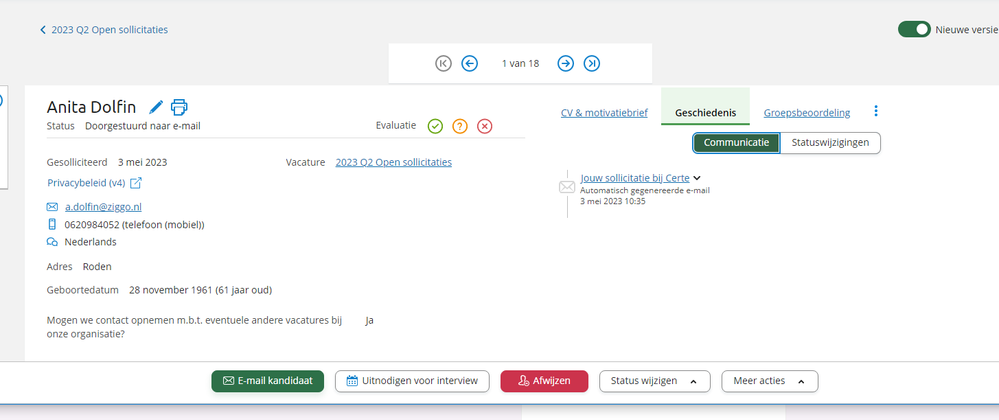Click the E-mail kandidaat button
The height and width of the screenshot is (420, 999).
click(268, 381)
